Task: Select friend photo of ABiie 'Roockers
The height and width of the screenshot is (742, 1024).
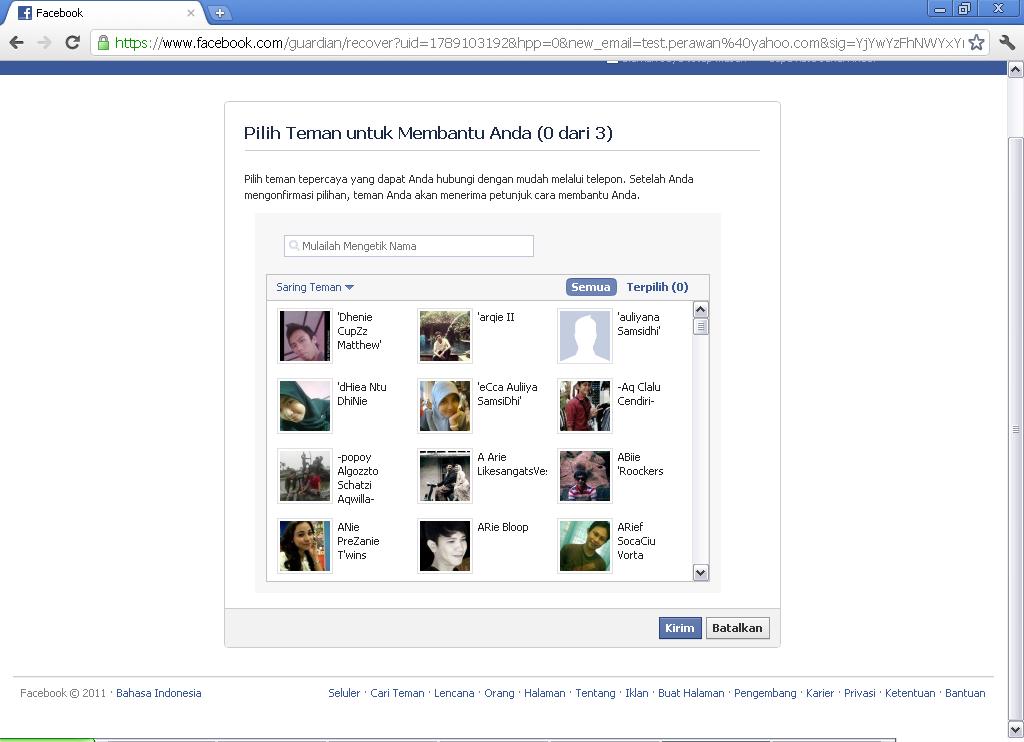Action: click(584, 476)
